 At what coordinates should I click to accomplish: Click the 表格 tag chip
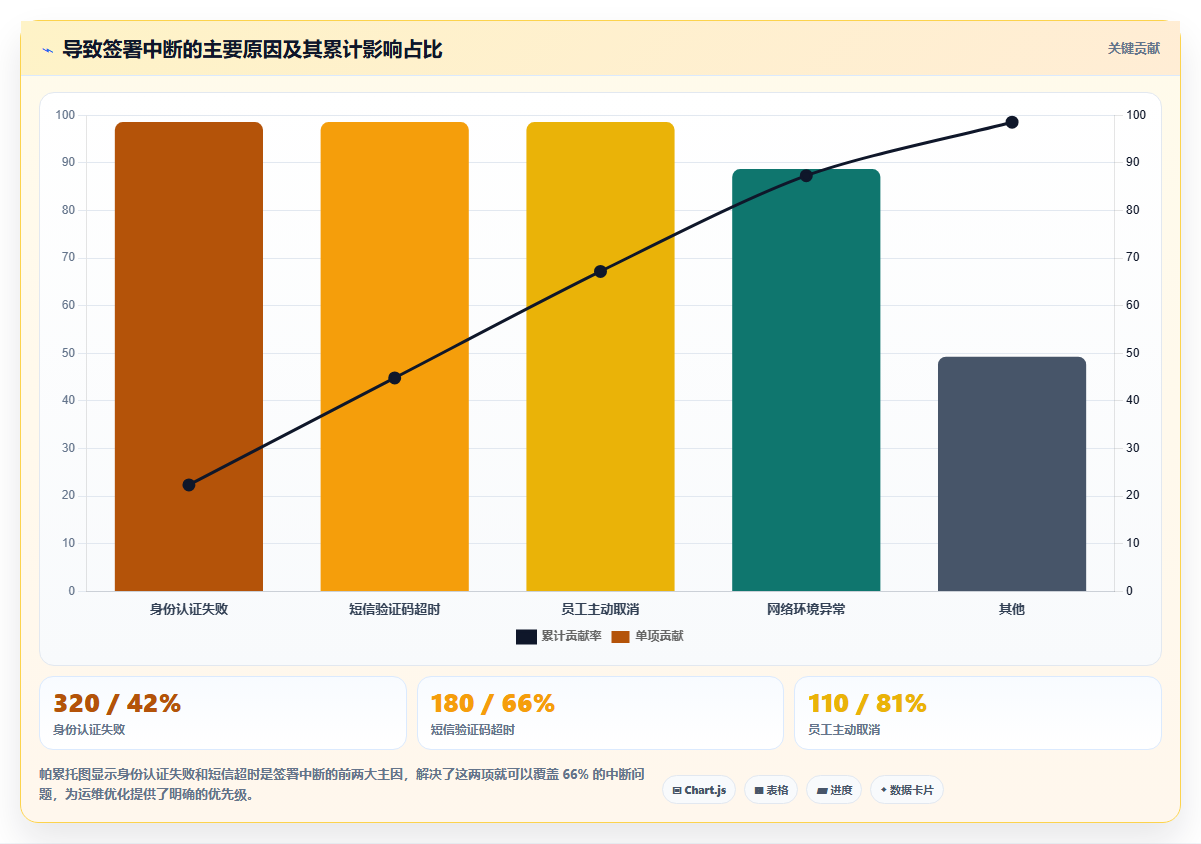pyautogui.click(x=771, y=790)
